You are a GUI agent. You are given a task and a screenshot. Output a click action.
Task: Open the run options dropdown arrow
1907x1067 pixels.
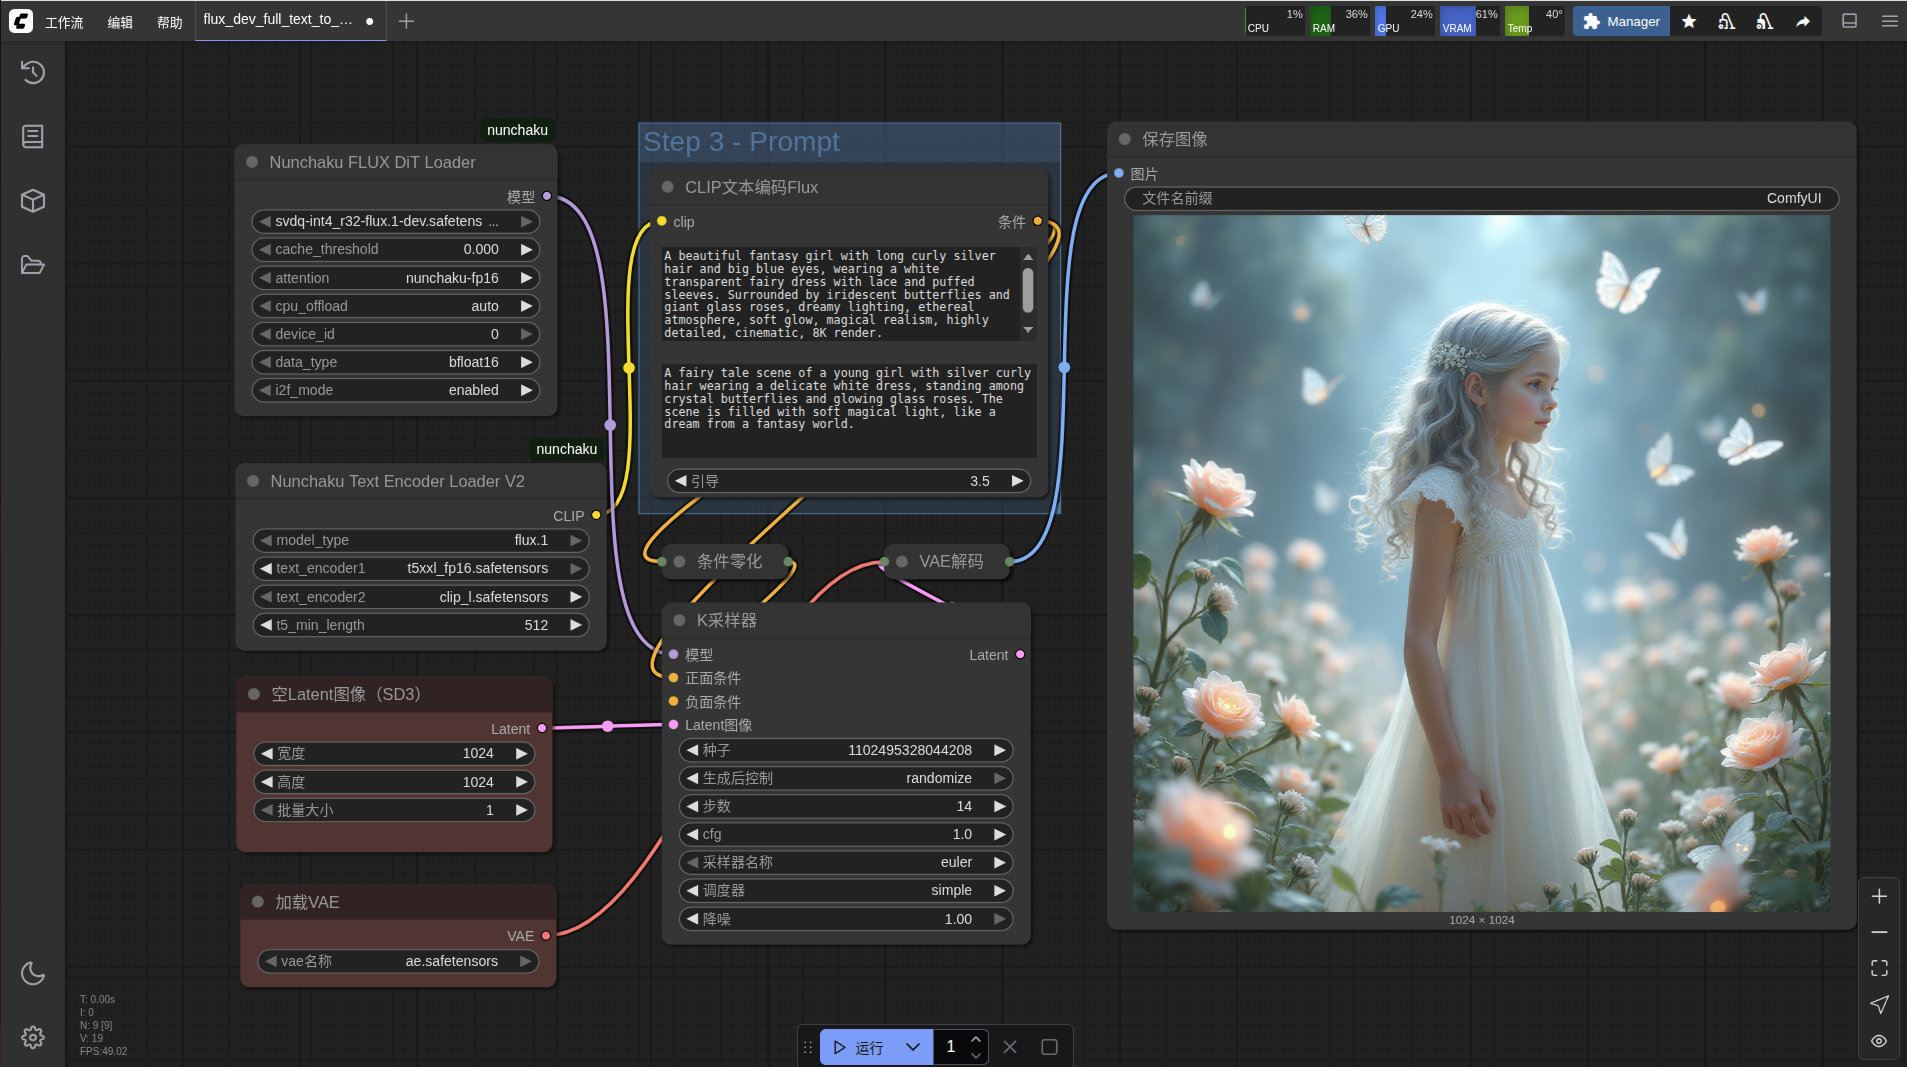[x=912, y=1047]
